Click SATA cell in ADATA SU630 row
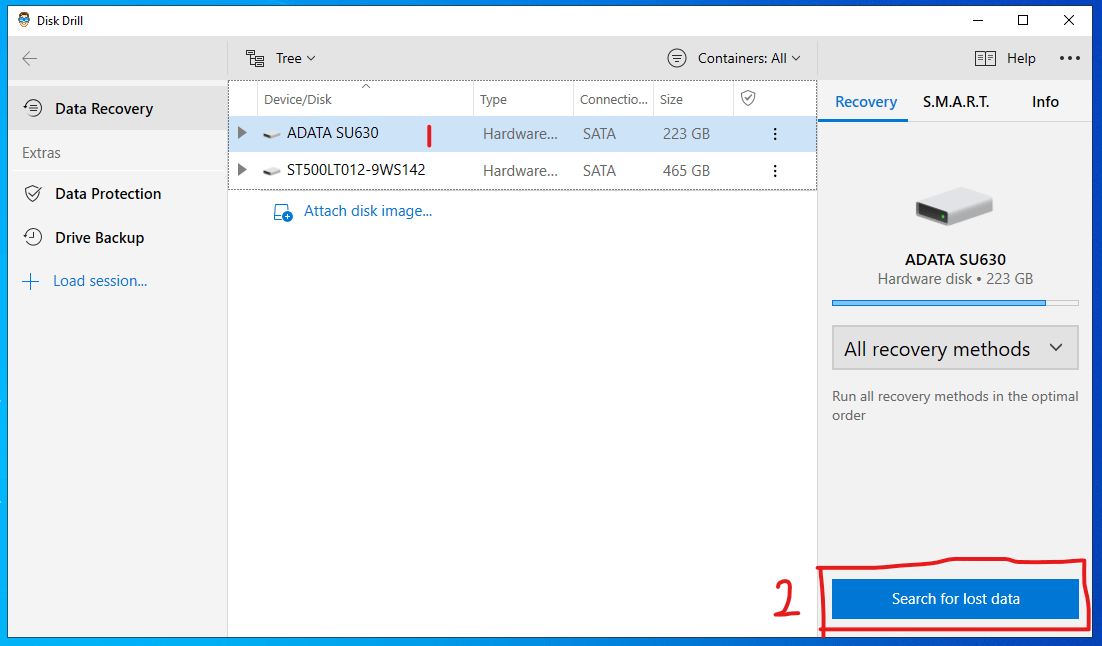The image size is (1102, 646). click(x=599, y=134)
